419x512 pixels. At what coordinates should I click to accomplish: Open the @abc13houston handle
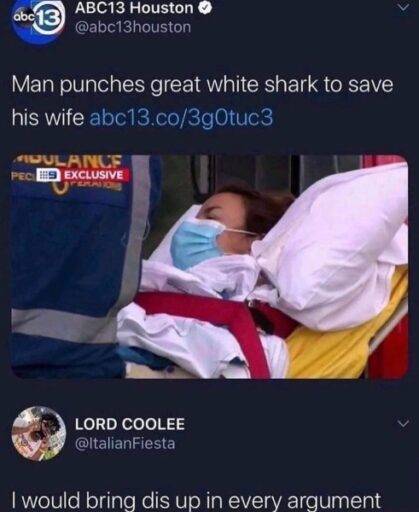133,27
